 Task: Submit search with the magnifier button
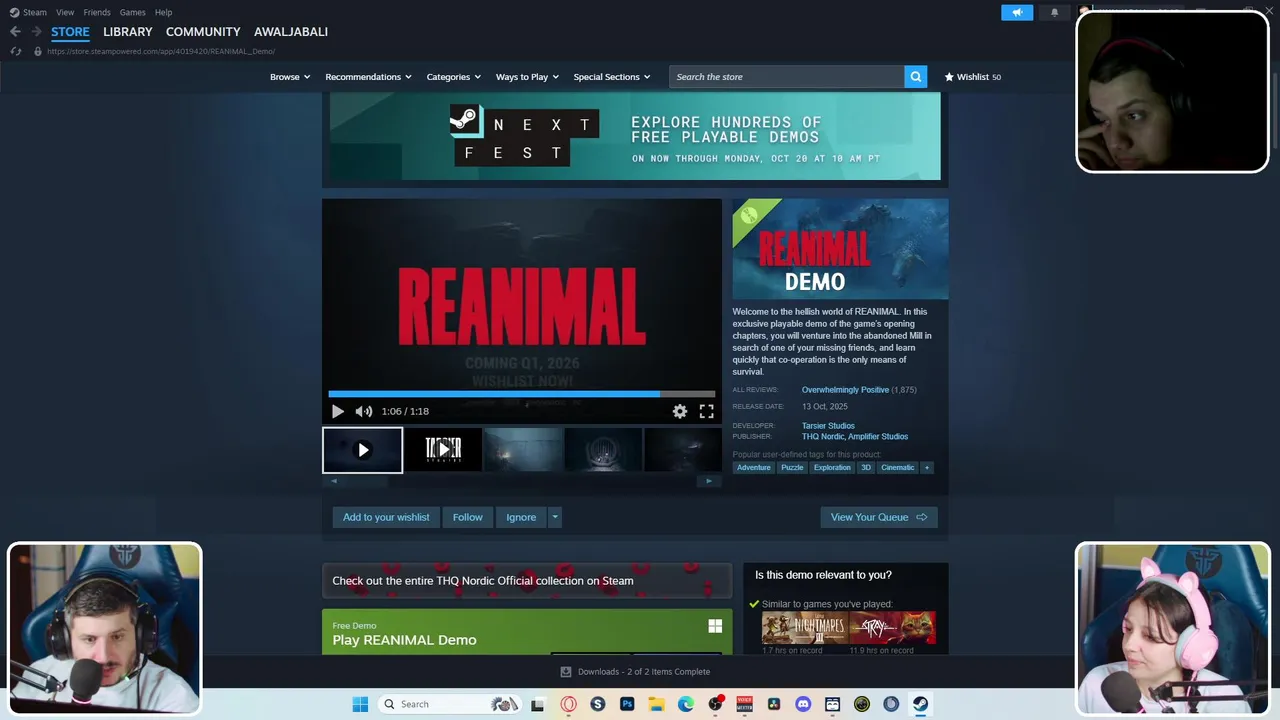(x=915, y=77)
